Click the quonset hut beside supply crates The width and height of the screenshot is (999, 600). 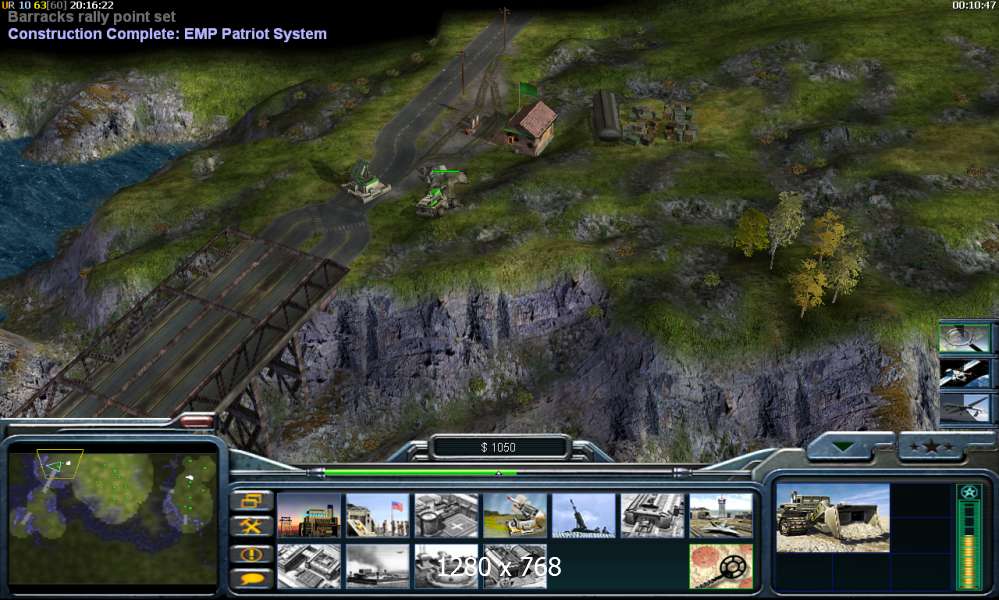pos(606,115)
